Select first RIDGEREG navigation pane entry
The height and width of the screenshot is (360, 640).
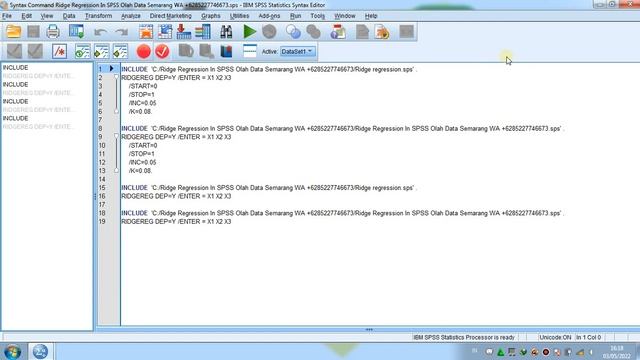click(x=38, y=76)
